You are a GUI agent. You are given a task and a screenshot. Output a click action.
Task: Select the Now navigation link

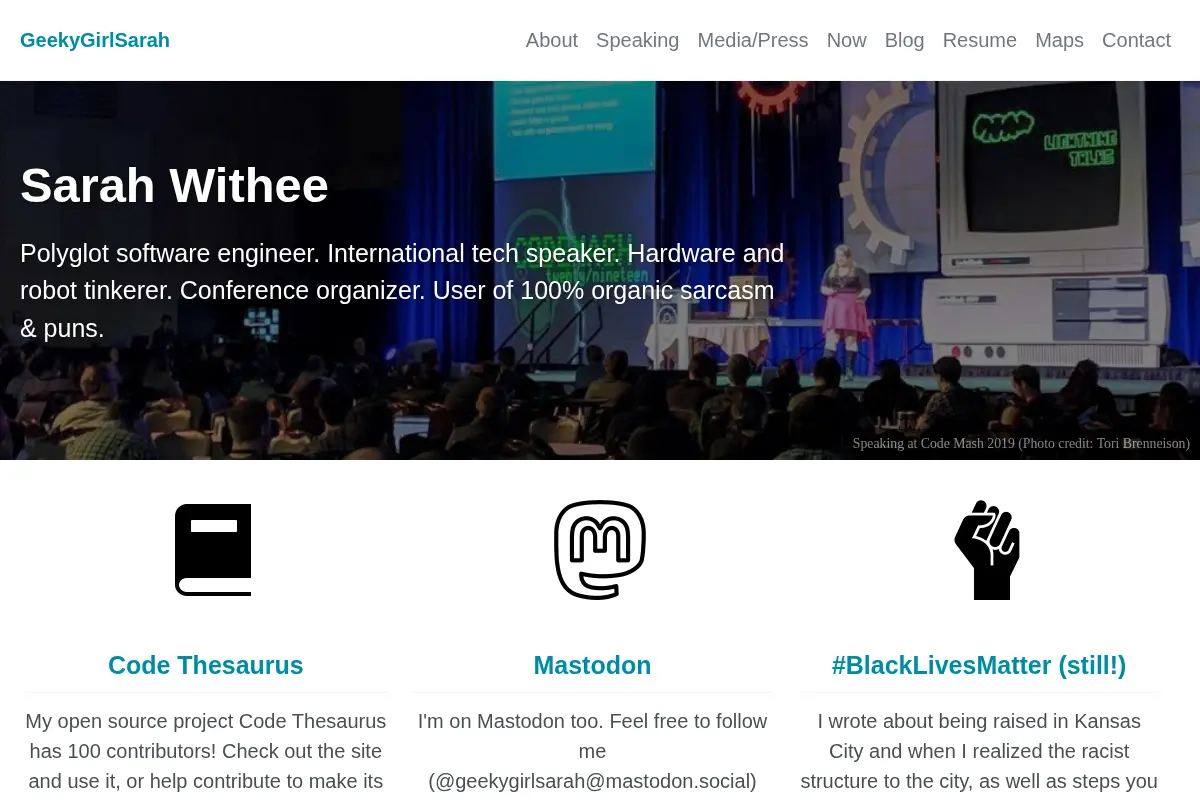coord(846,40)
